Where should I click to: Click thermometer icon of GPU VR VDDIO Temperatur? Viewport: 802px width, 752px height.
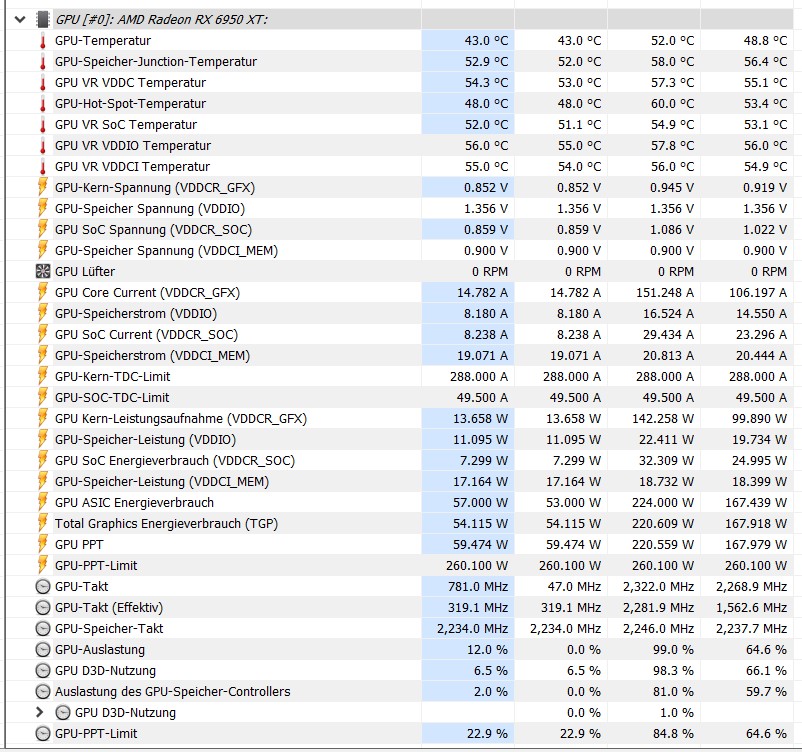tap(43, 146)
